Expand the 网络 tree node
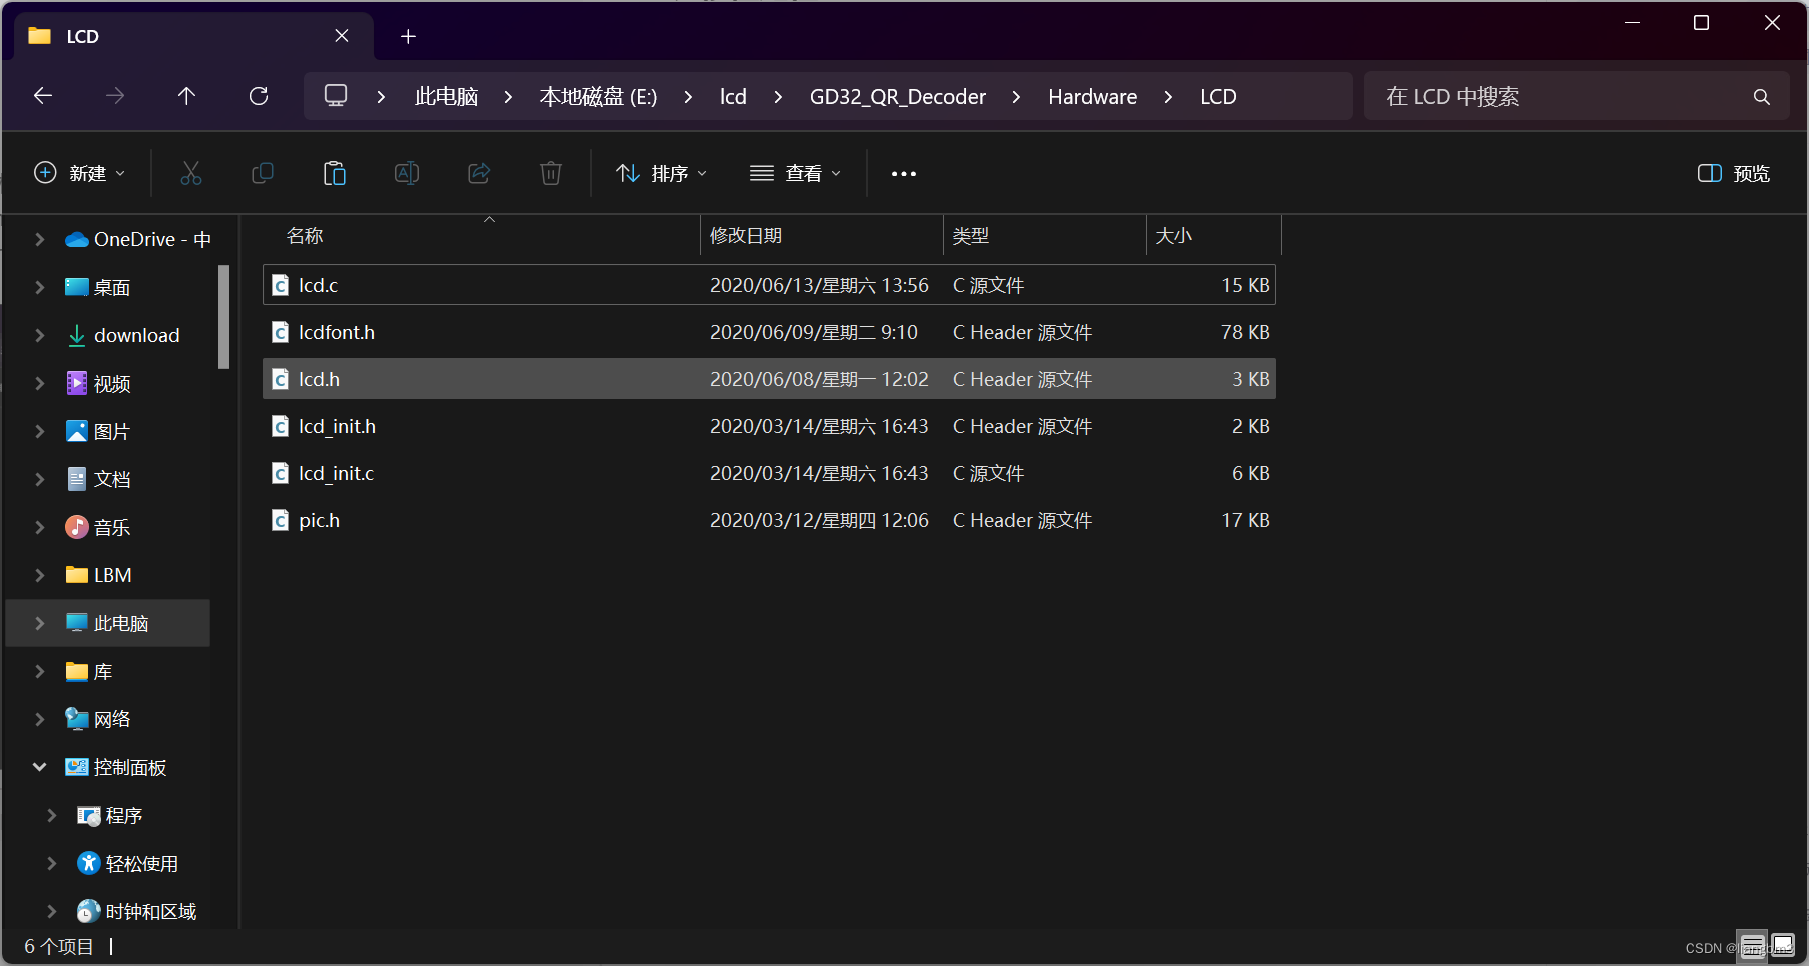1809x966 pixels. (39, 719)
